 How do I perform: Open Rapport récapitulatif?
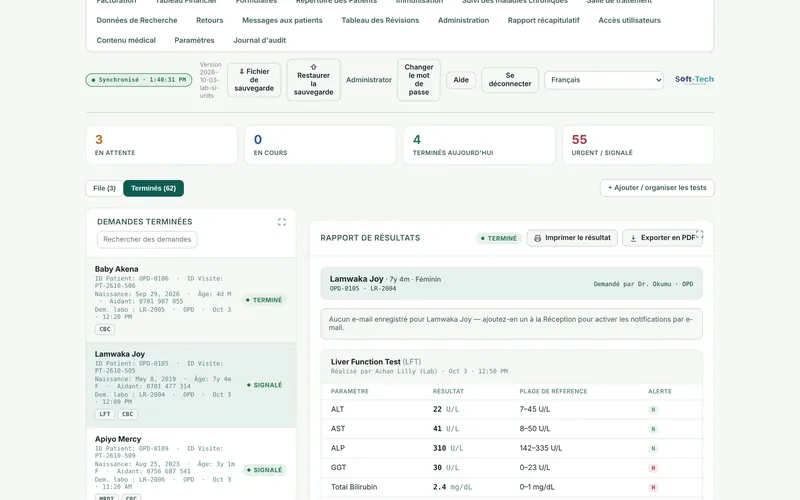point(543,20)
